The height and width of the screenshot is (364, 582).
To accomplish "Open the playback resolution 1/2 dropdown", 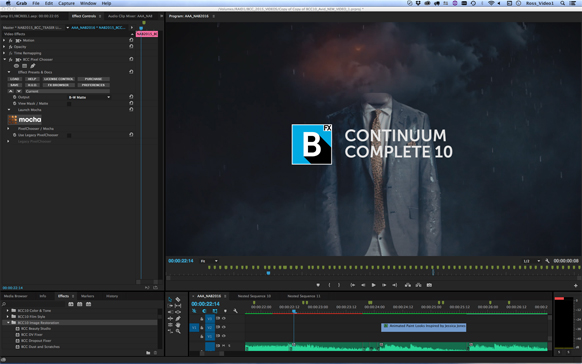I will (x=532, y=261).
